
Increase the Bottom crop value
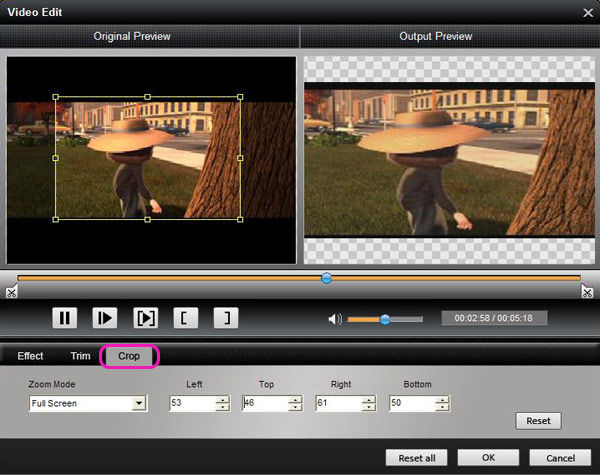tap(443, 400)
